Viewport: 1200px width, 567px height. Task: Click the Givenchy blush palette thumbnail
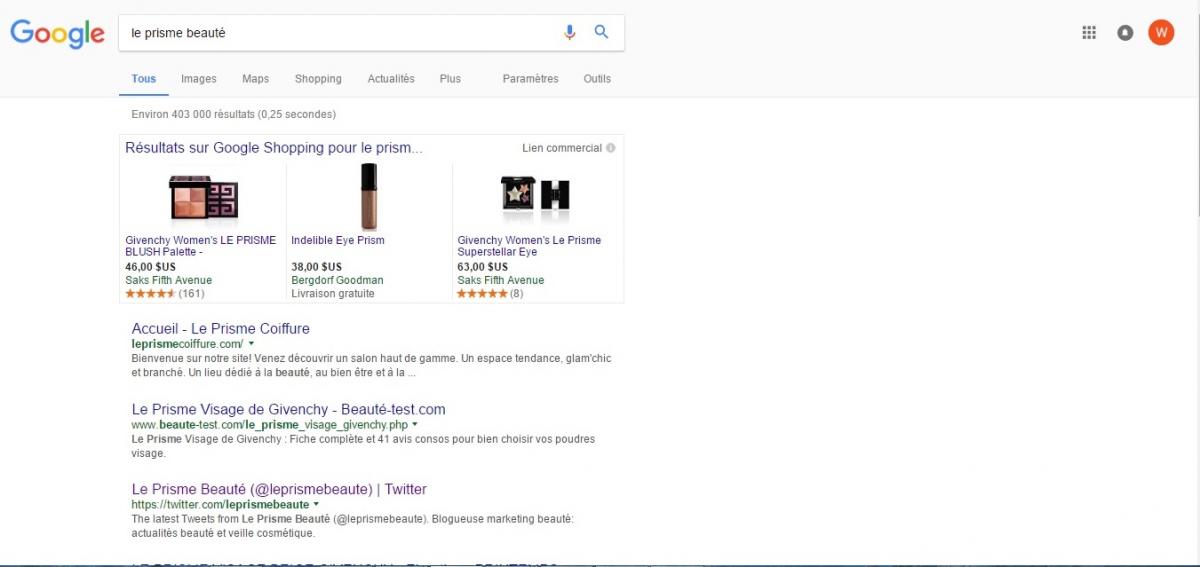(204, 198)
